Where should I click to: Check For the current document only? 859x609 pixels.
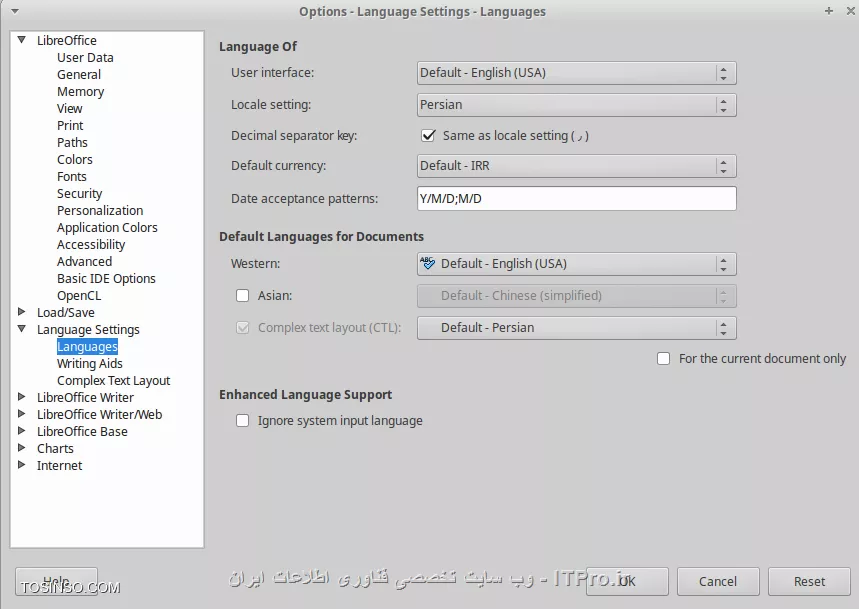(x=663, y=359)
